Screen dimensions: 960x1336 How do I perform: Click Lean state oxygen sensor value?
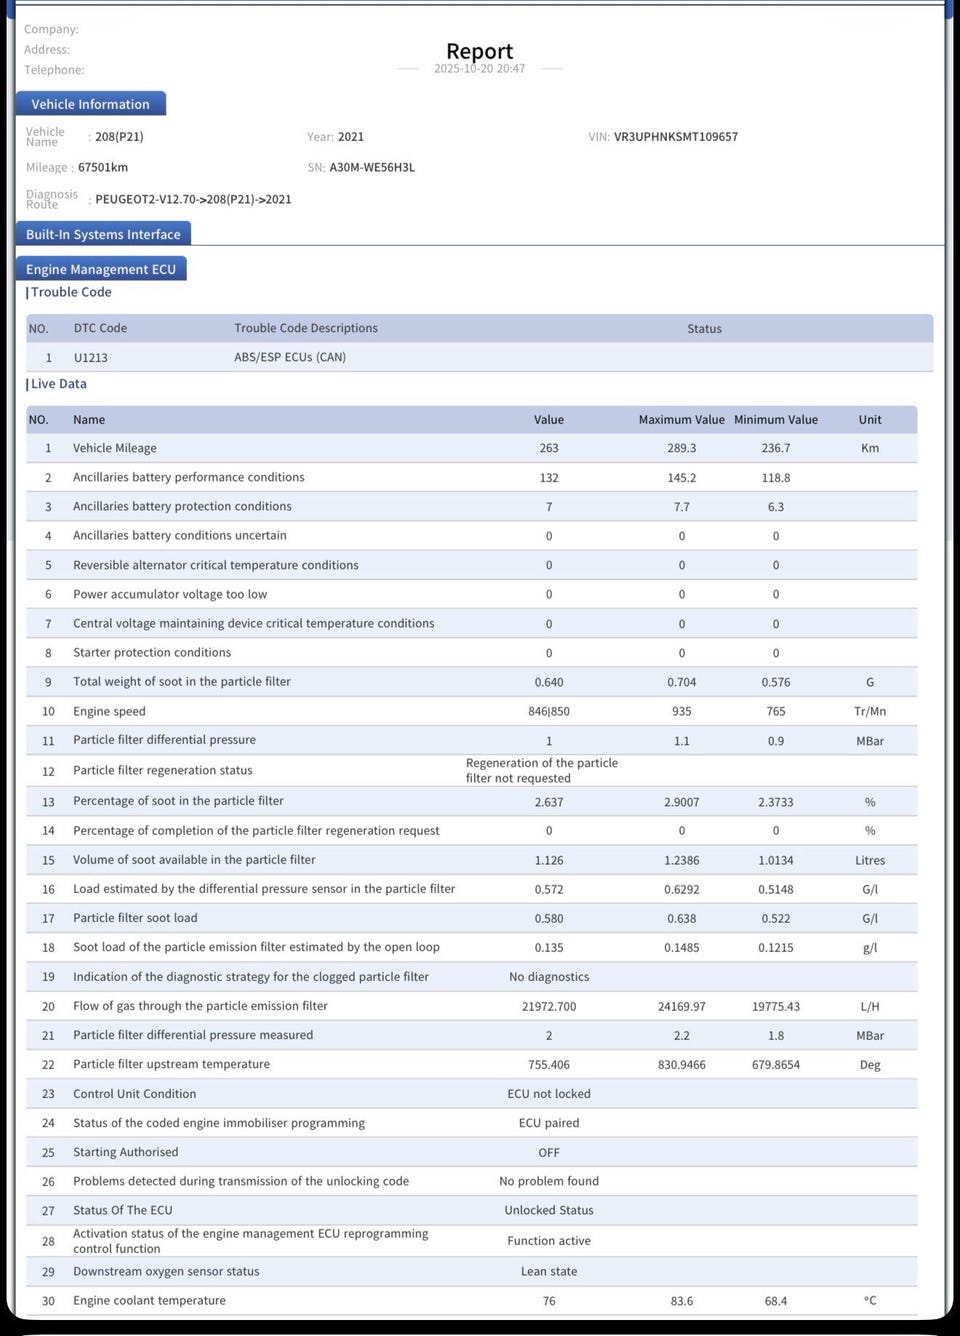549,1272
